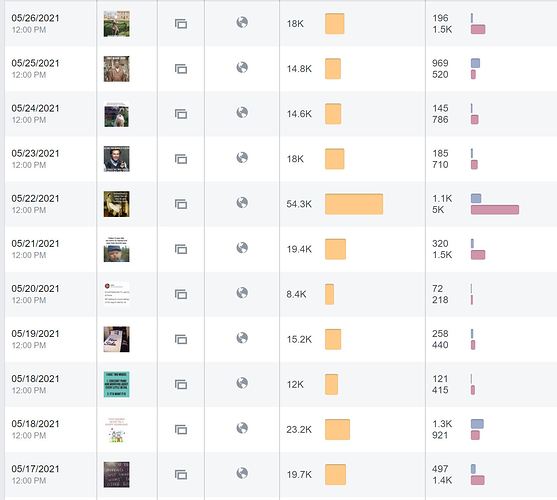
Task: Click the globe icon in the 05/19/2021 row
Action: pyautogui.click(x=242, y=338)
